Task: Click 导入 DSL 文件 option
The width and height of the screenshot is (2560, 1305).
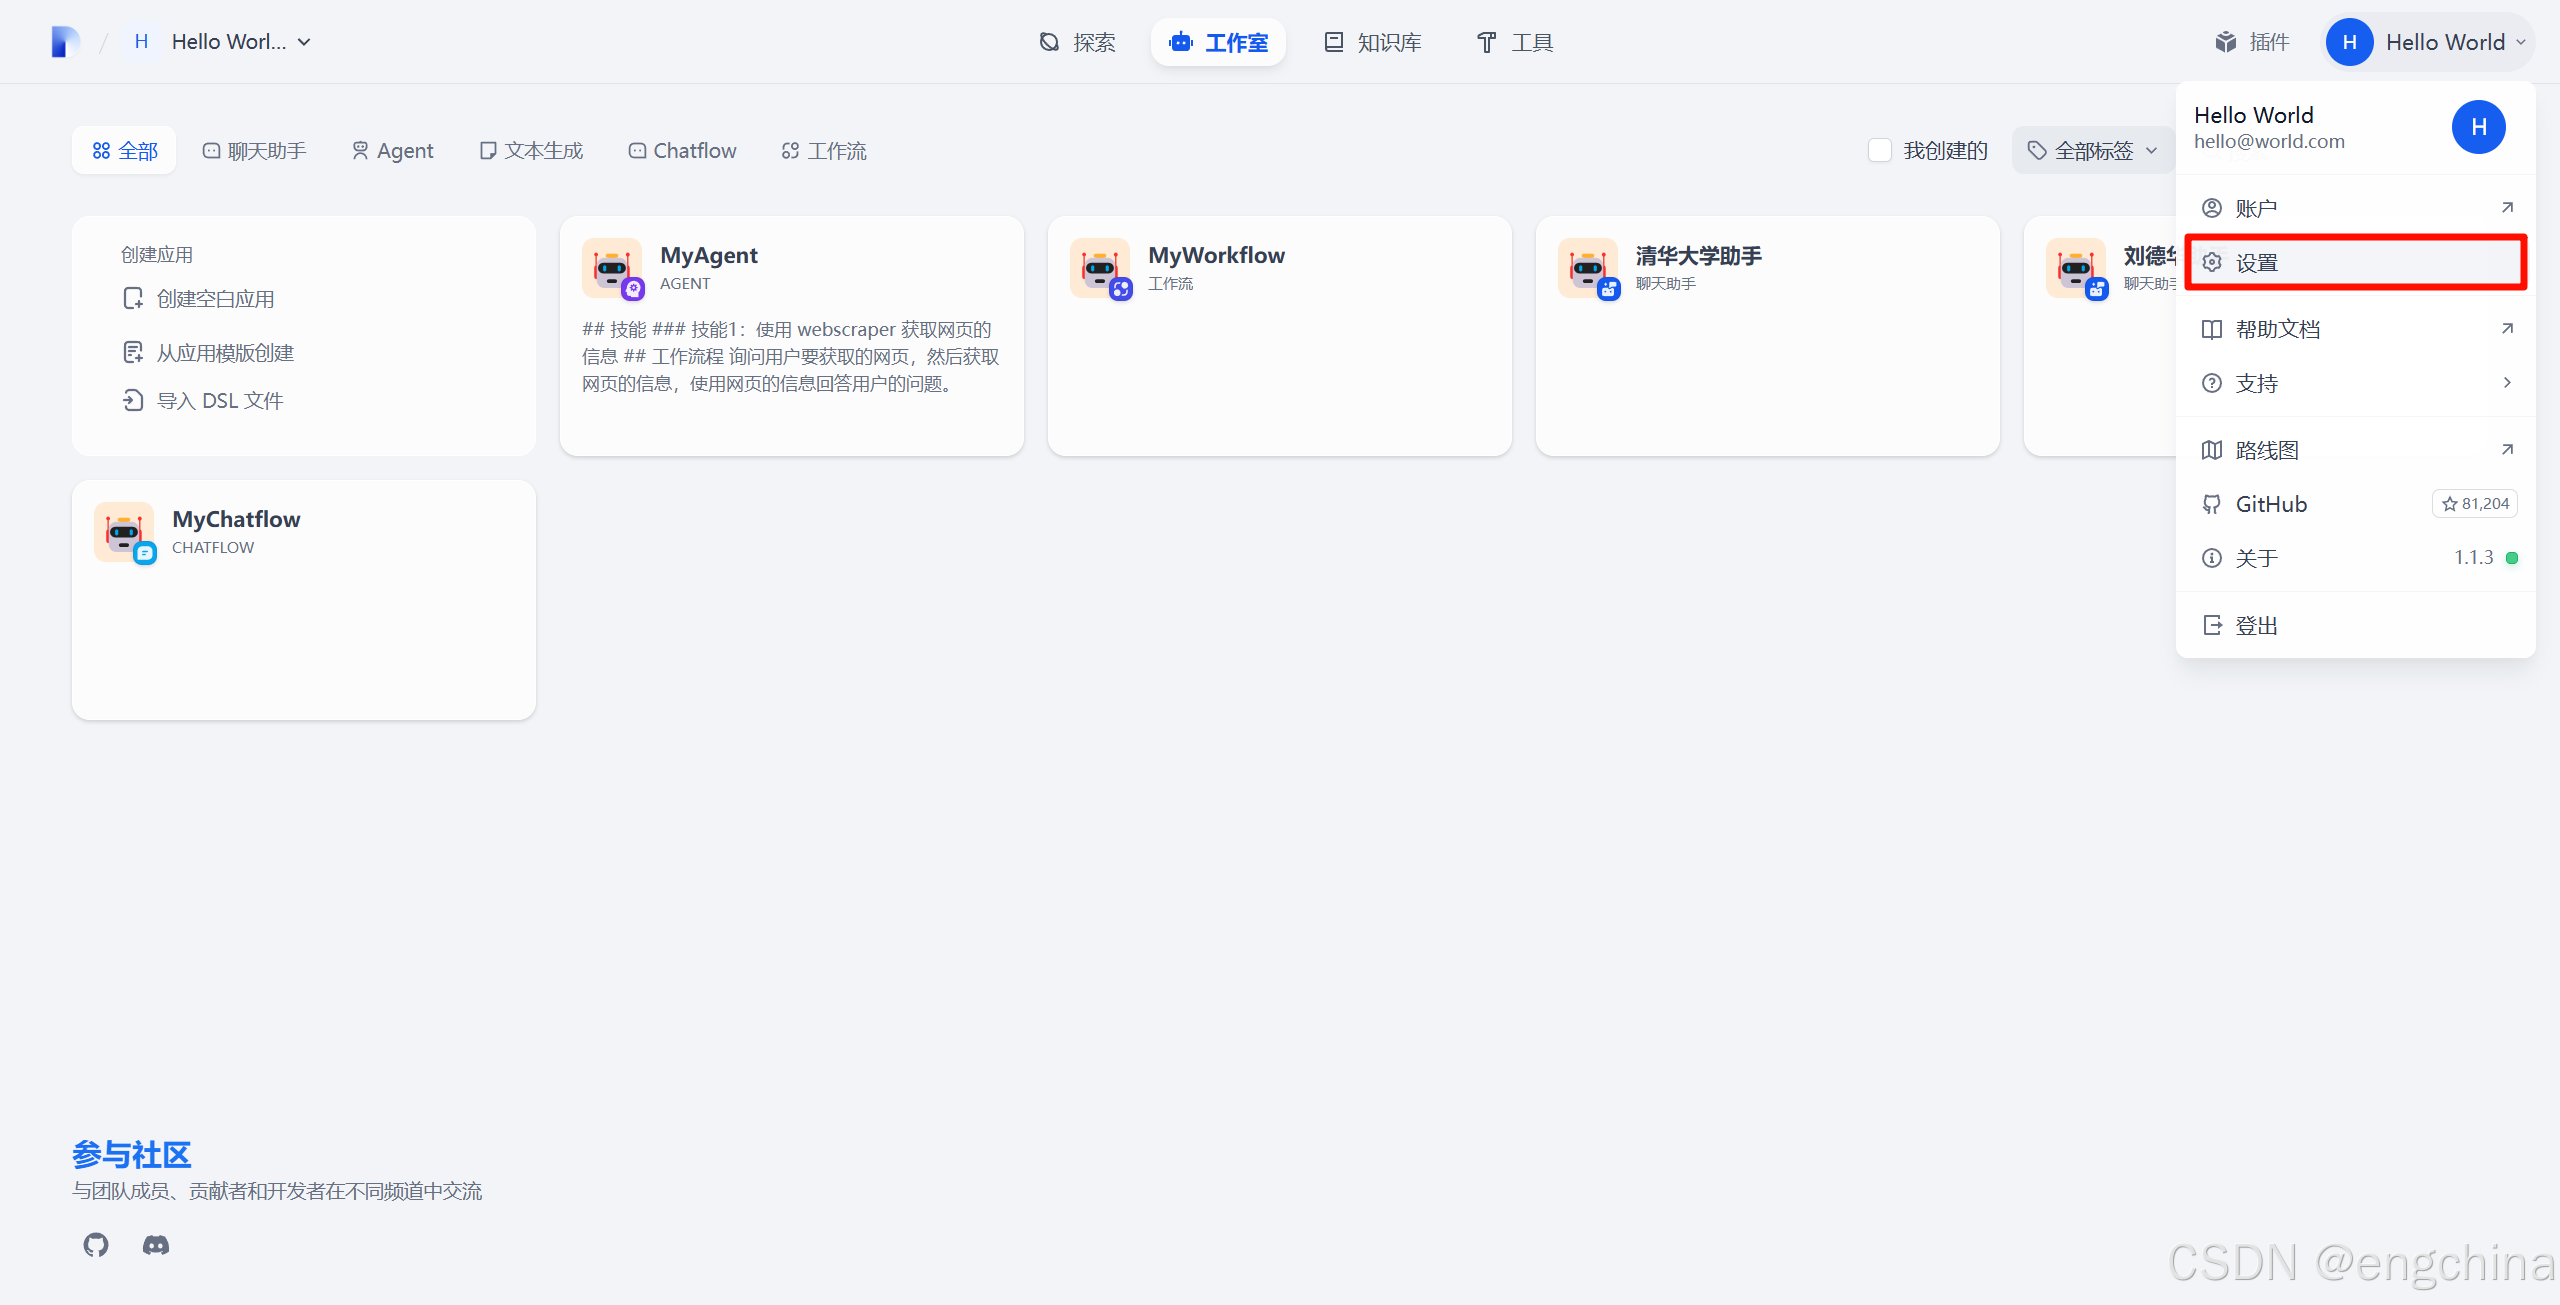Action: click(x=220, y=401)
